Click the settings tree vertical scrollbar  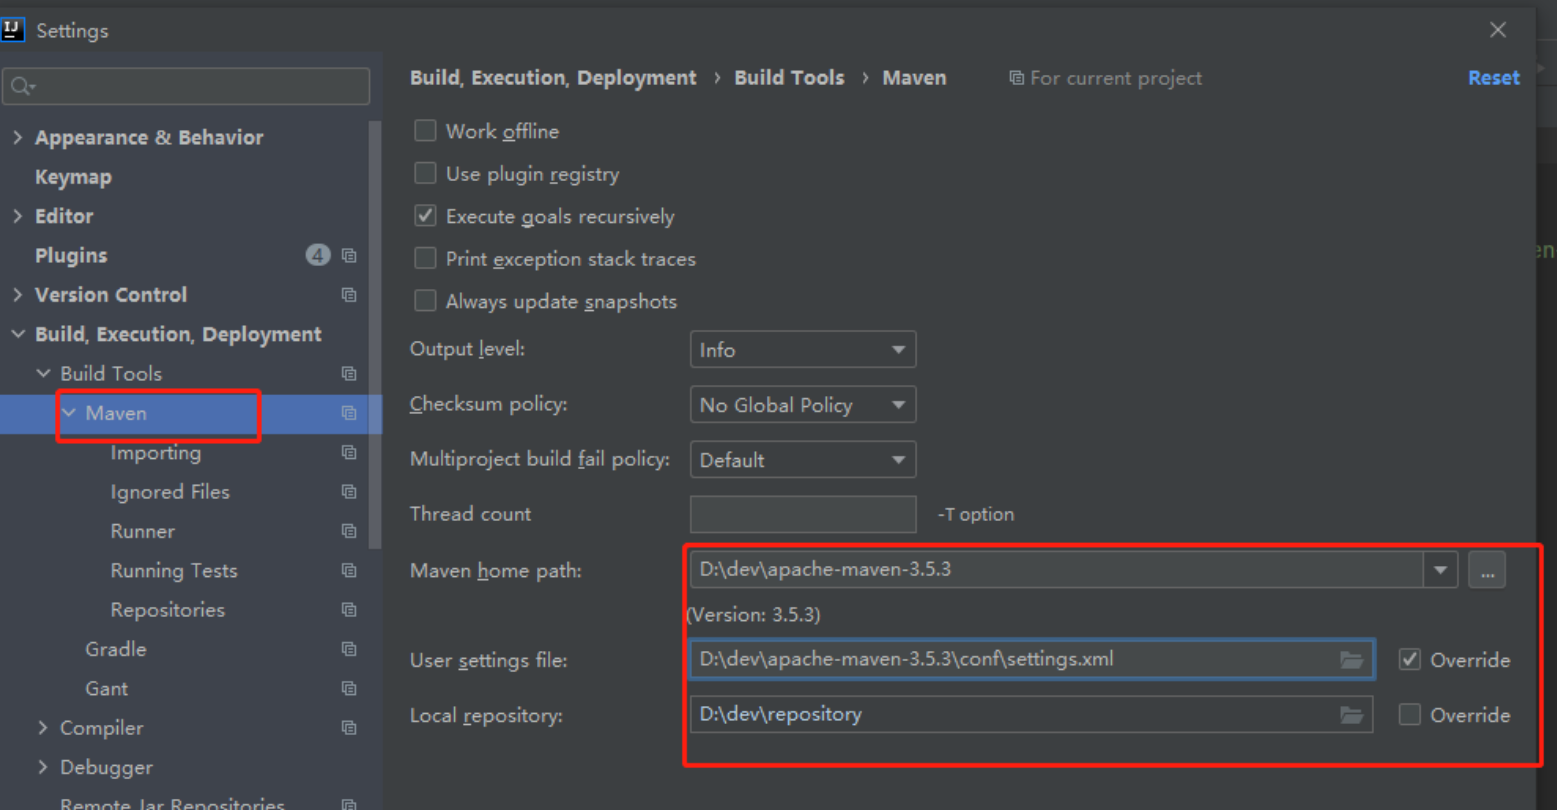tap(375, 330)
